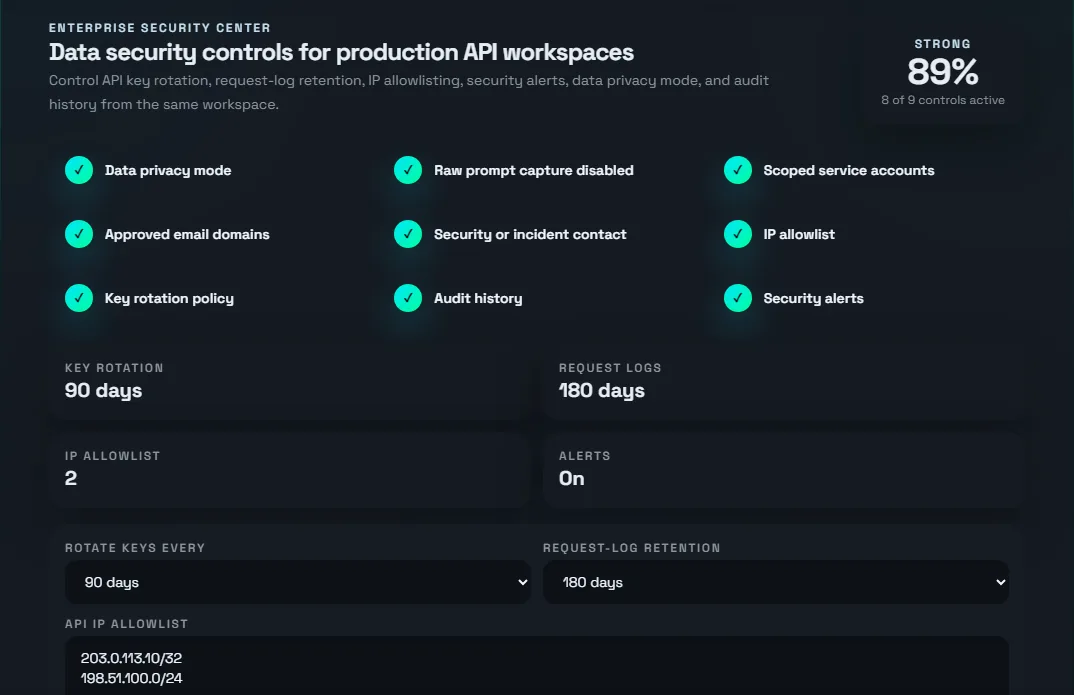Click the Security alerts checkmark icon

[738, 298]
